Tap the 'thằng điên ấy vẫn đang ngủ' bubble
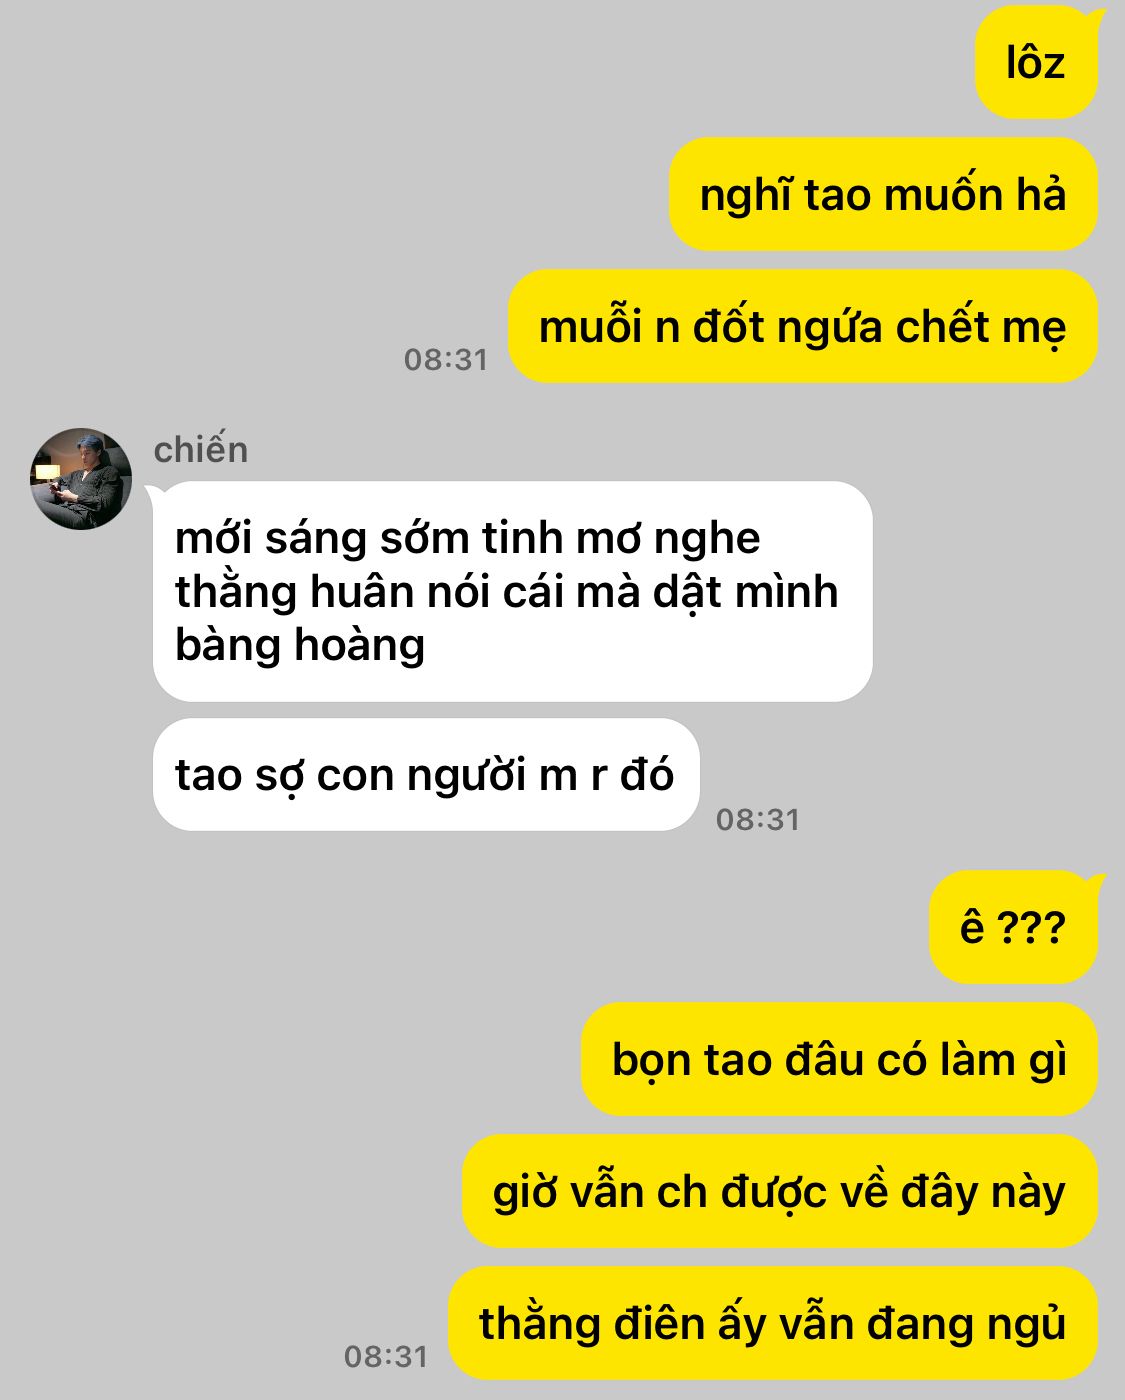Viewport: 1125px width, 1400px height. [x=773, y=1323]
